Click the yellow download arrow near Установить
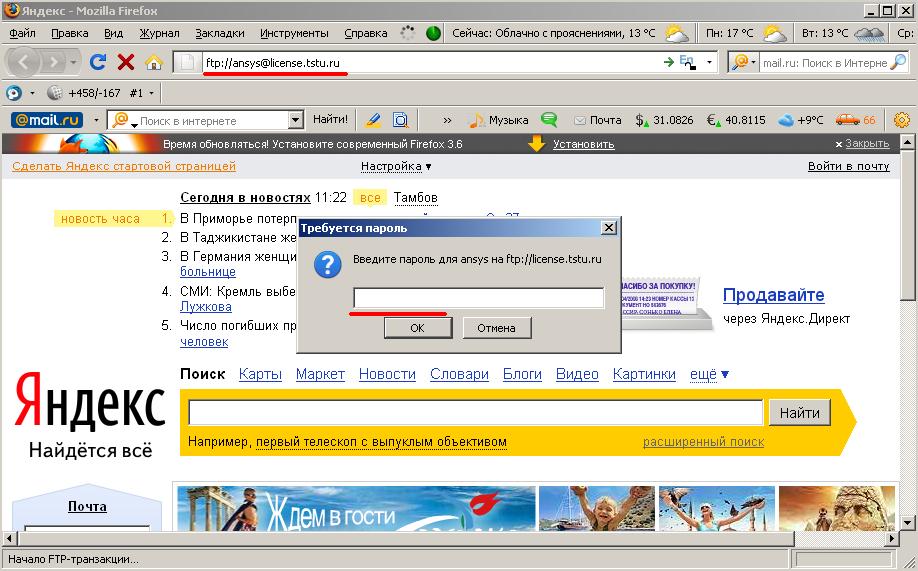The width and height of the screenshot is (918, 571). 536,143
